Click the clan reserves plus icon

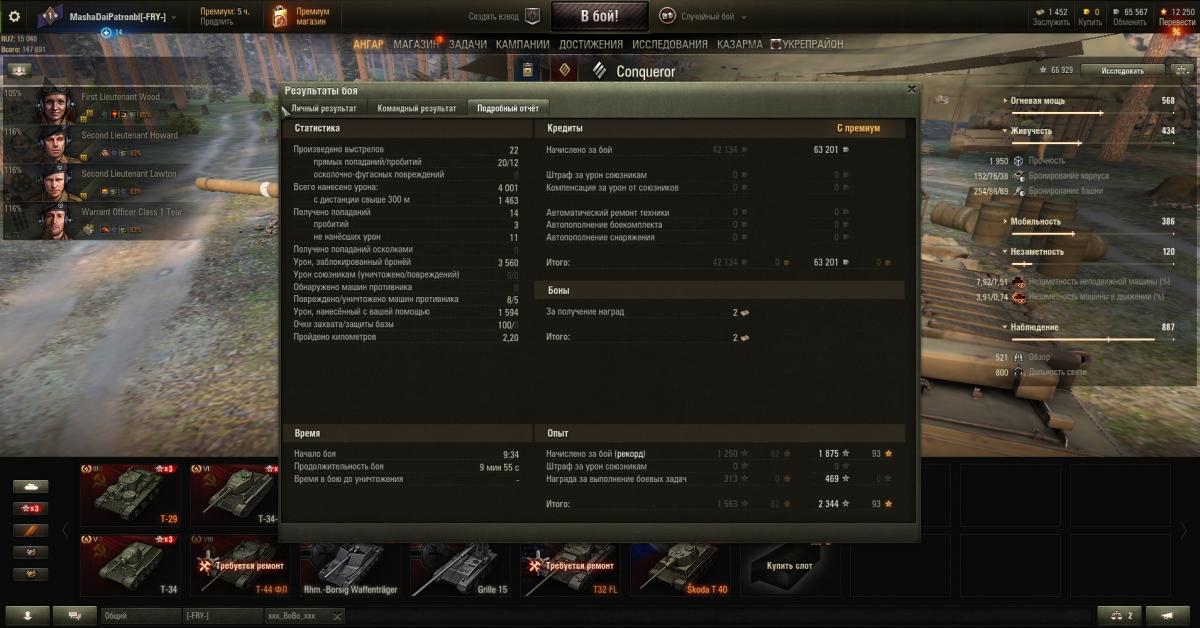coord(106,32)
